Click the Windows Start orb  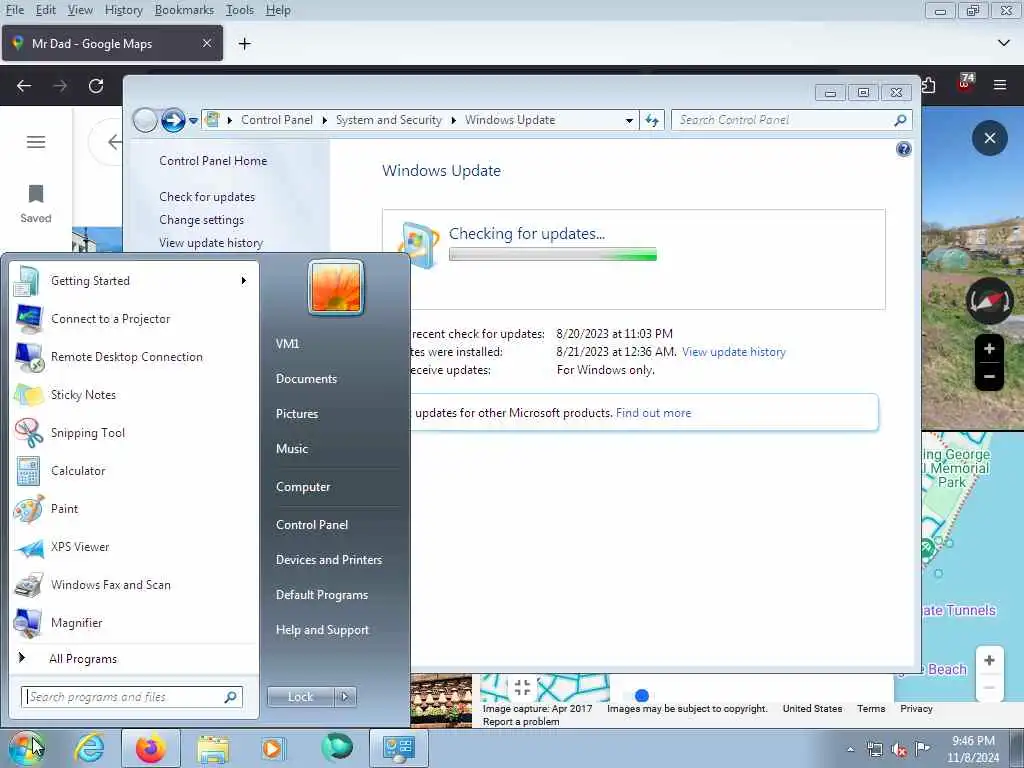click(27, 748)
